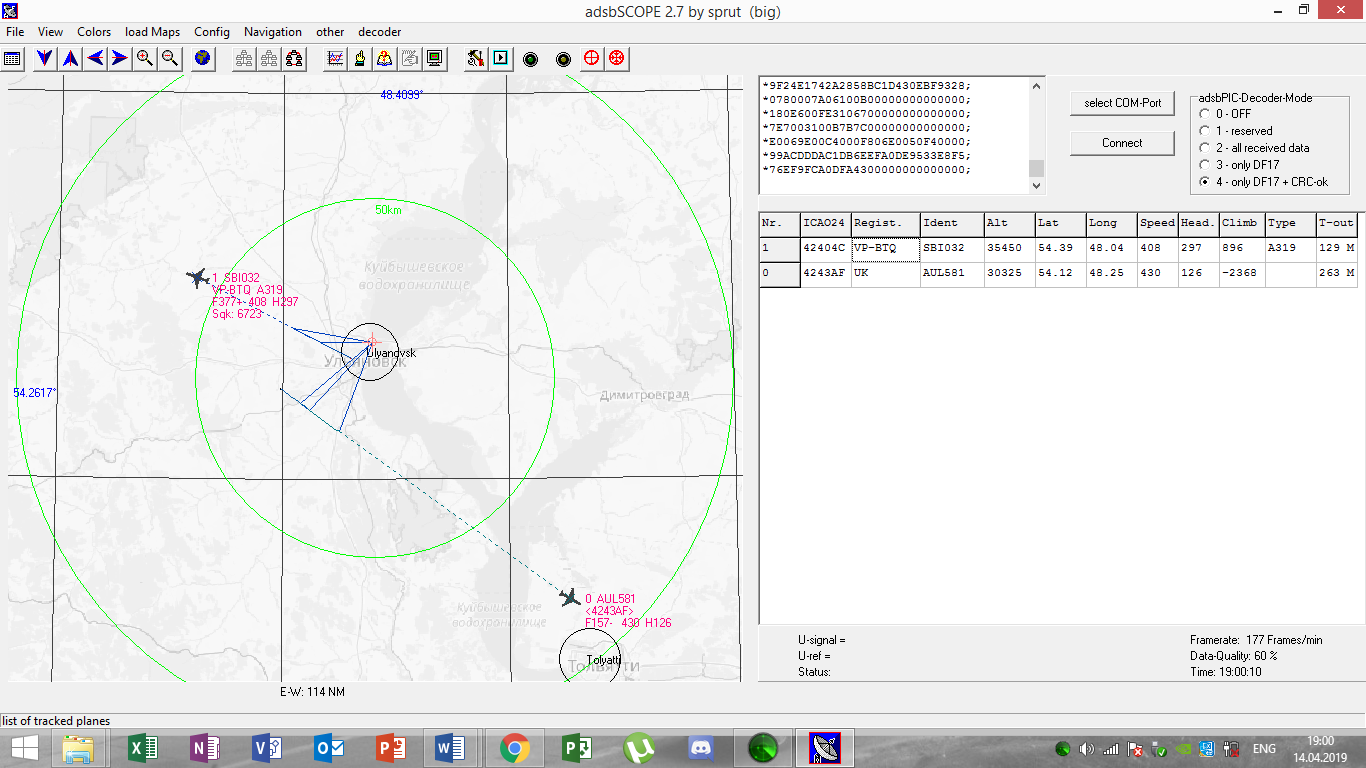Image resolution: width=1366 pixels, height=768 pixels.
Task: Select decoder mode '0 - OFF'
Action: click(x=1205, y=114)
